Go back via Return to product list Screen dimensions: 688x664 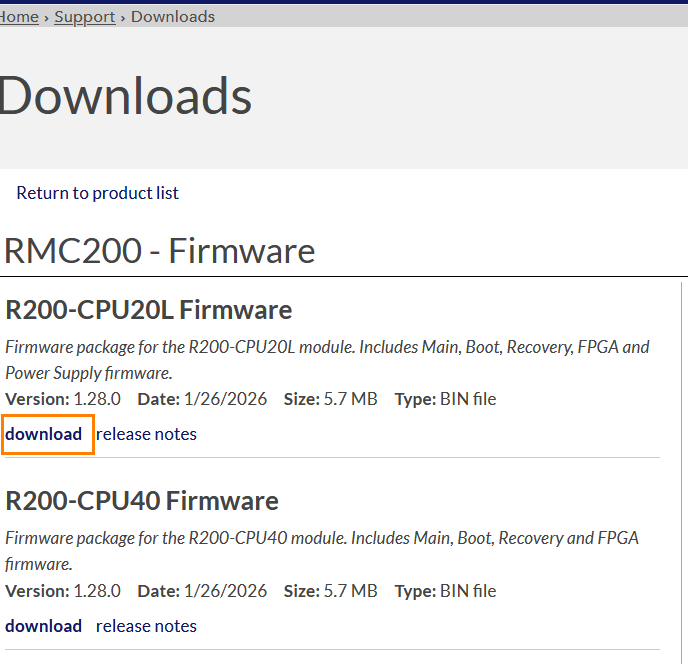[x=97, y=193]
